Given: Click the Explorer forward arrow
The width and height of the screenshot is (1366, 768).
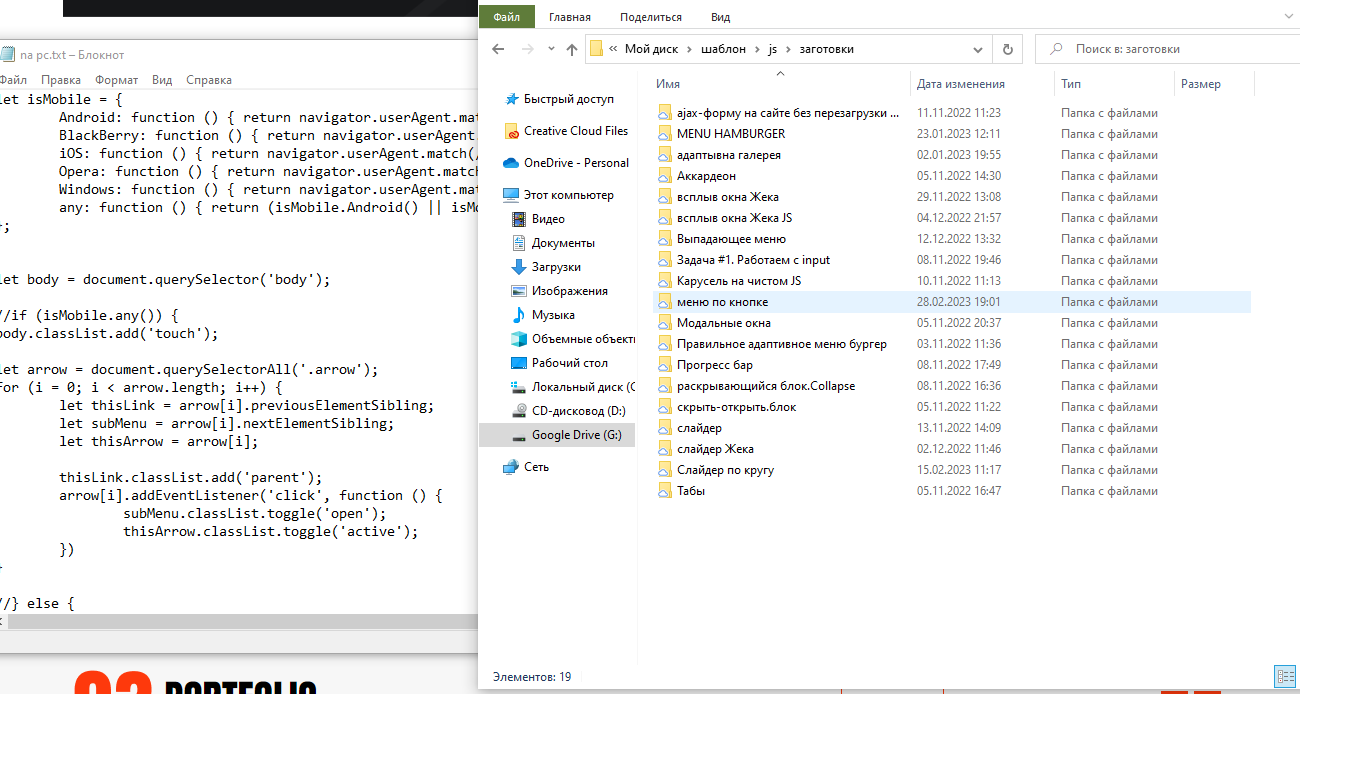Looking at the screenshot, I should (527, 49).
